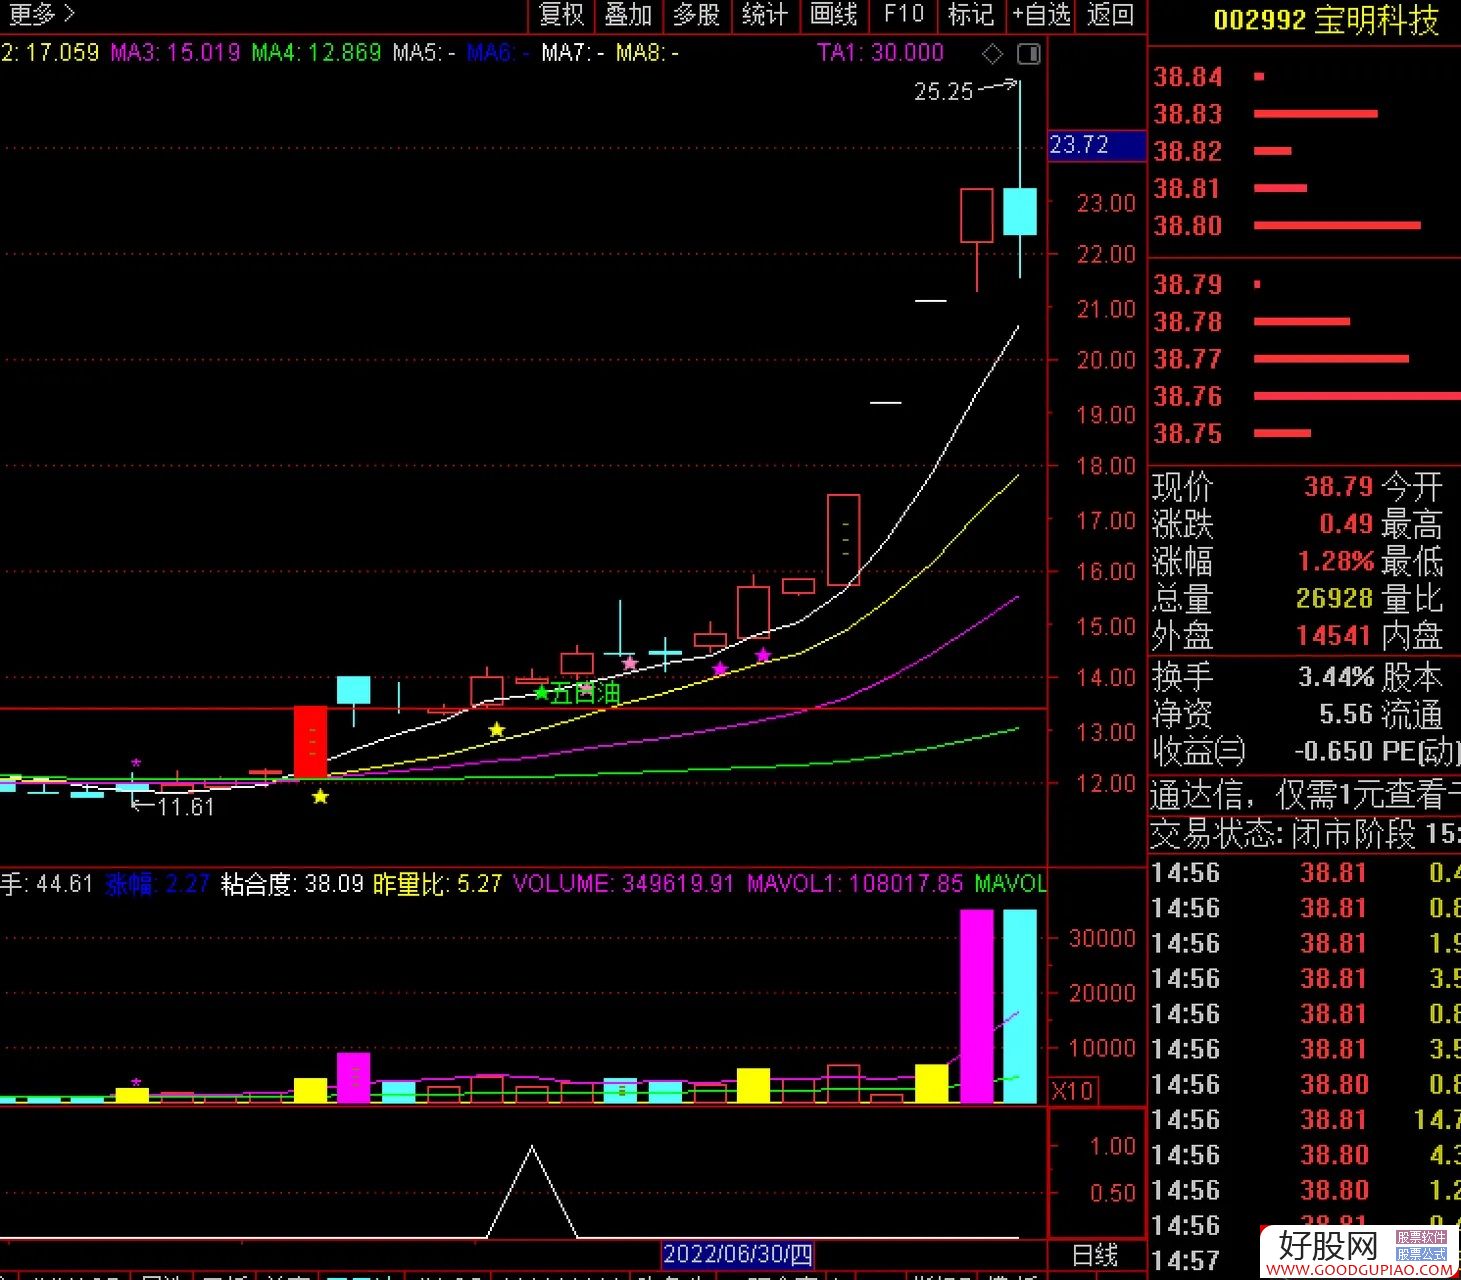
Task: Click the 14:57 tick row
Action: pyautogui.click(x=1305, y=1261)
